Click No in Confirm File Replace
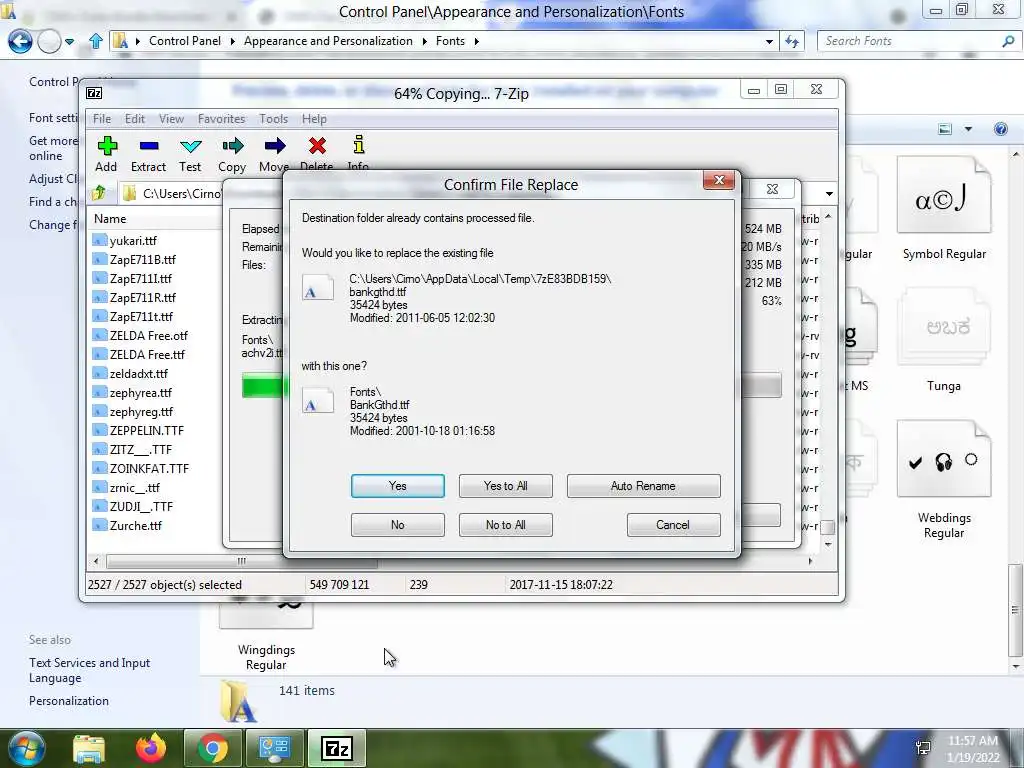 click(x=398, y=525)
